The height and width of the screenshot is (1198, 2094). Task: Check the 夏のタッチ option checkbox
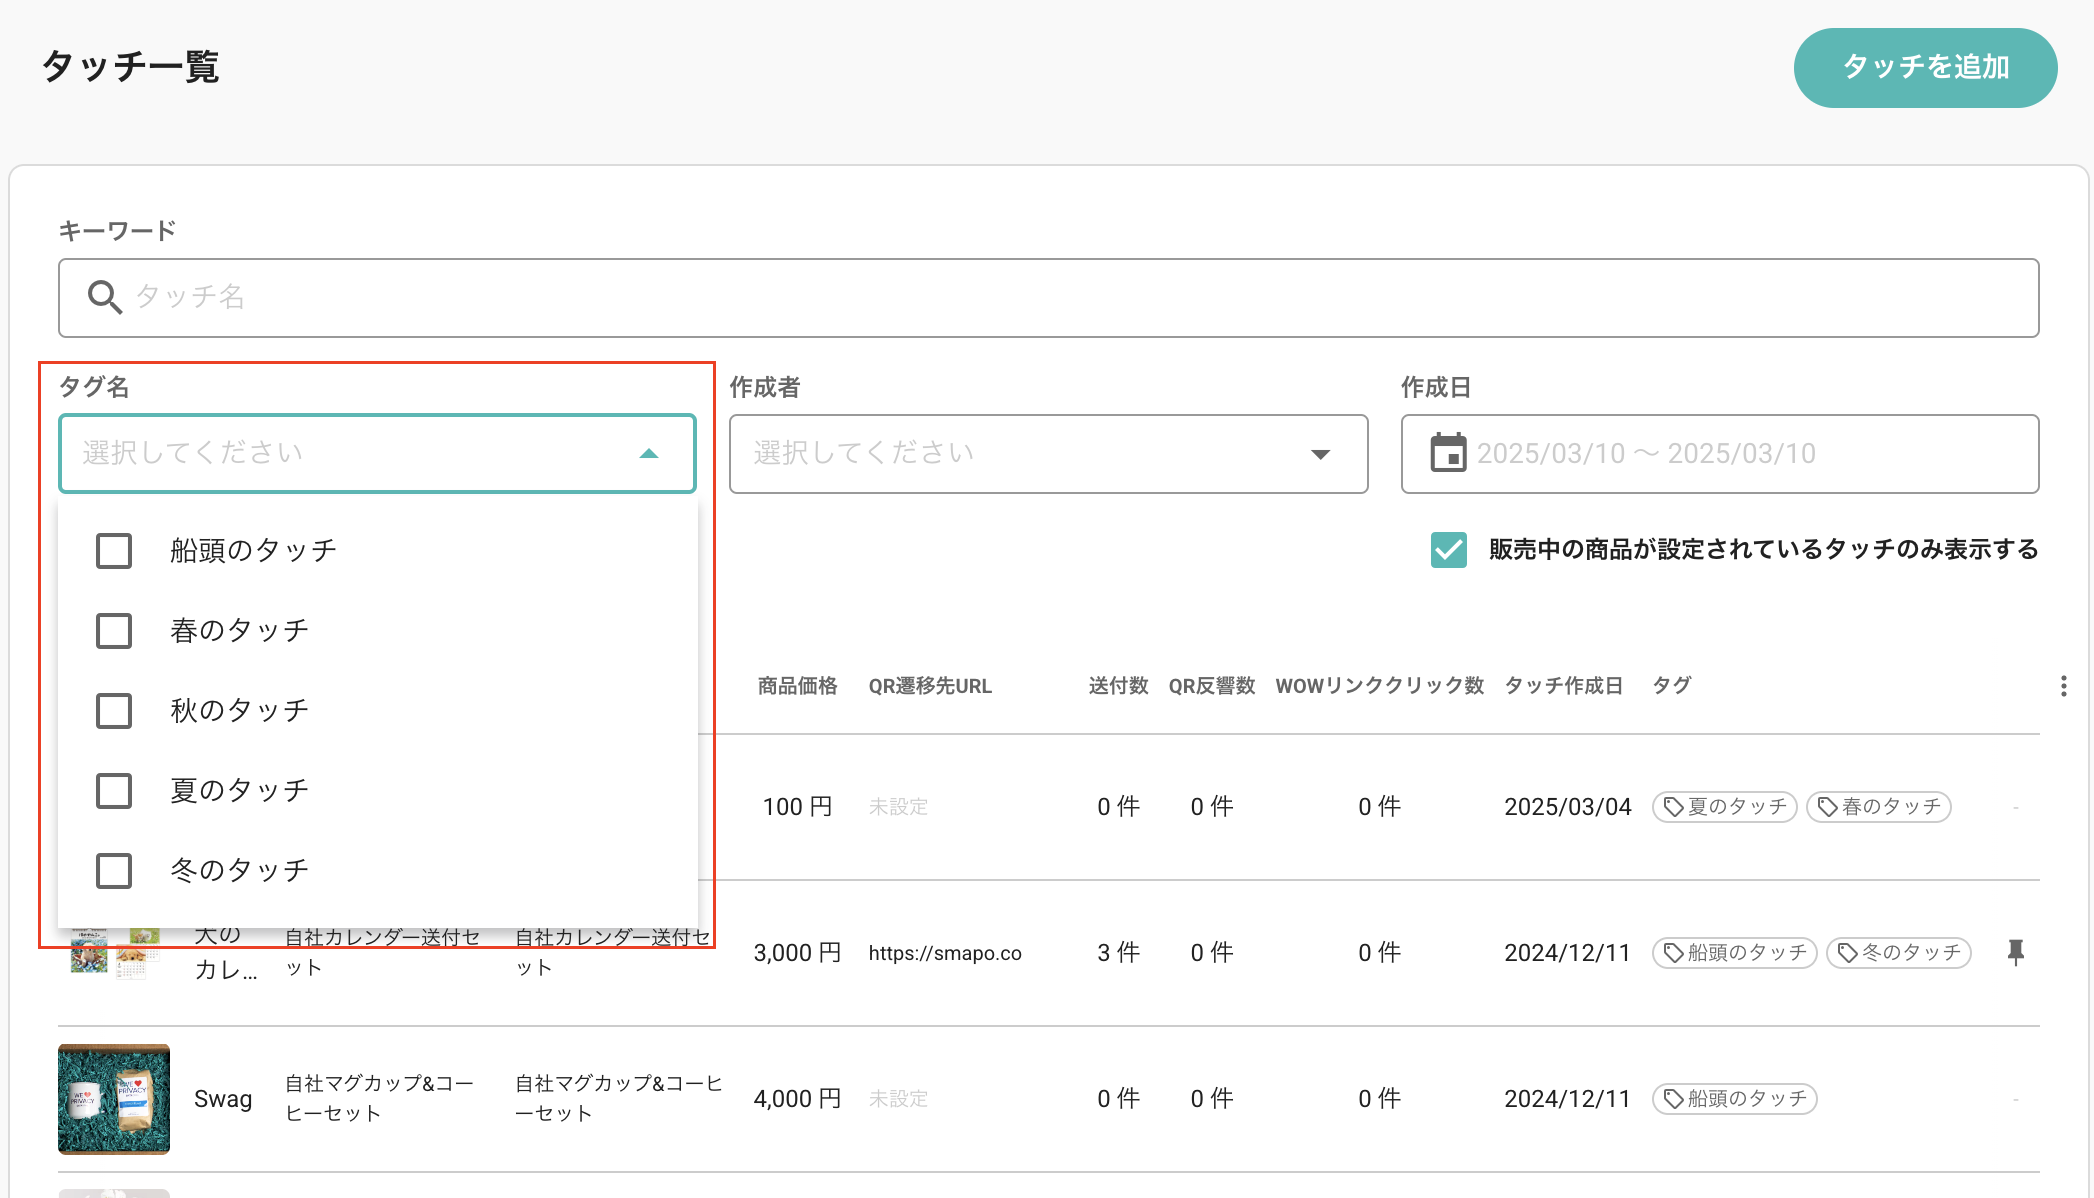(114, 791)
